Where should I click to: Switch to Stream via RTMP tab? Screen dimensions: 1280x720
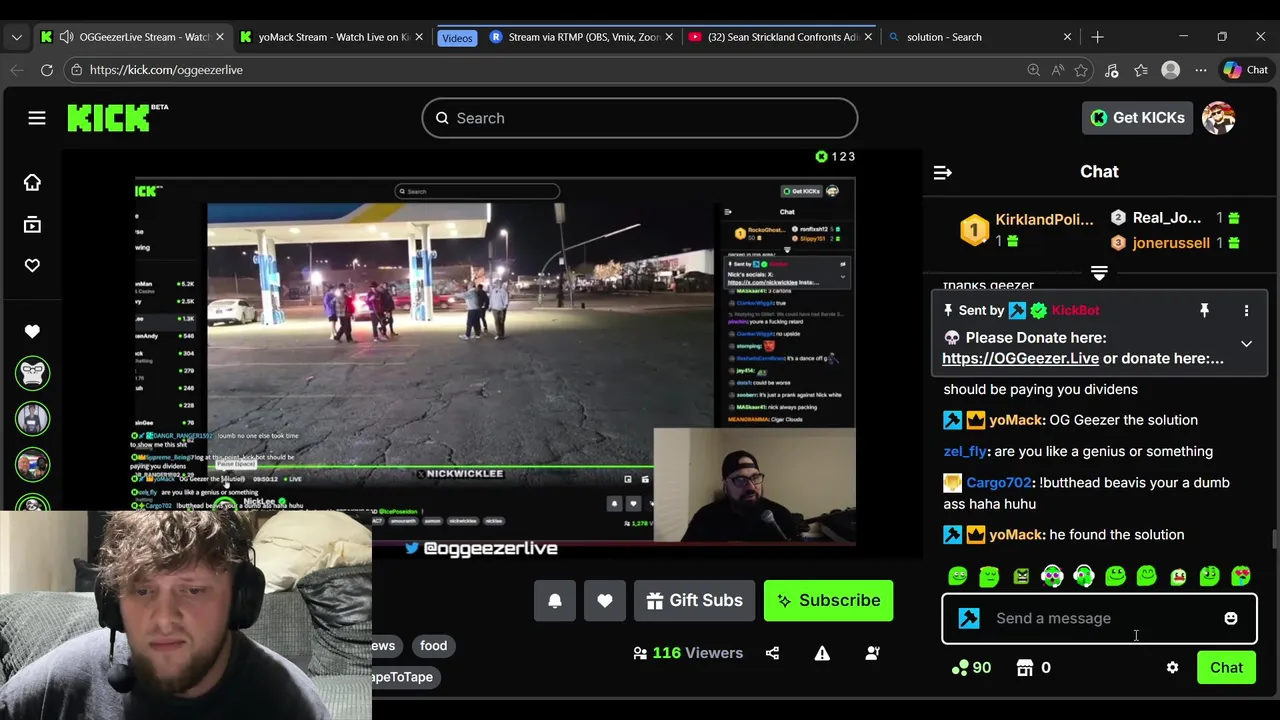coord(583,37)
